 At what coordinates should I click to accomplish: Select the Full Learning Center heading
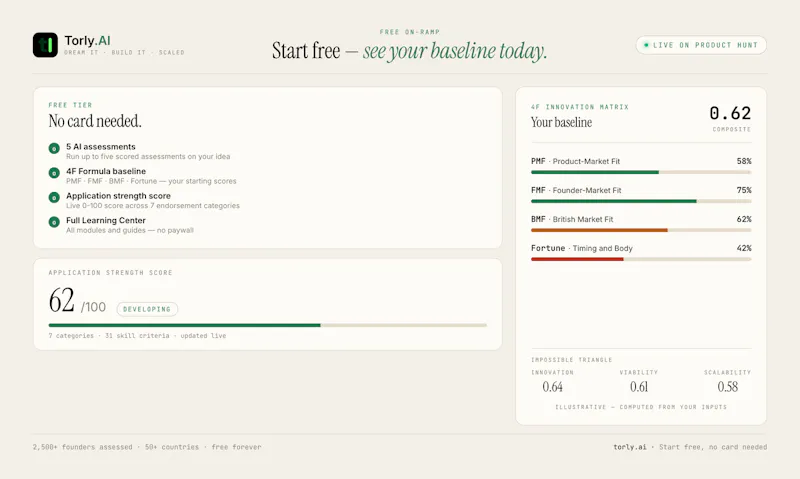pyautogui.click(x=106, y=220)
